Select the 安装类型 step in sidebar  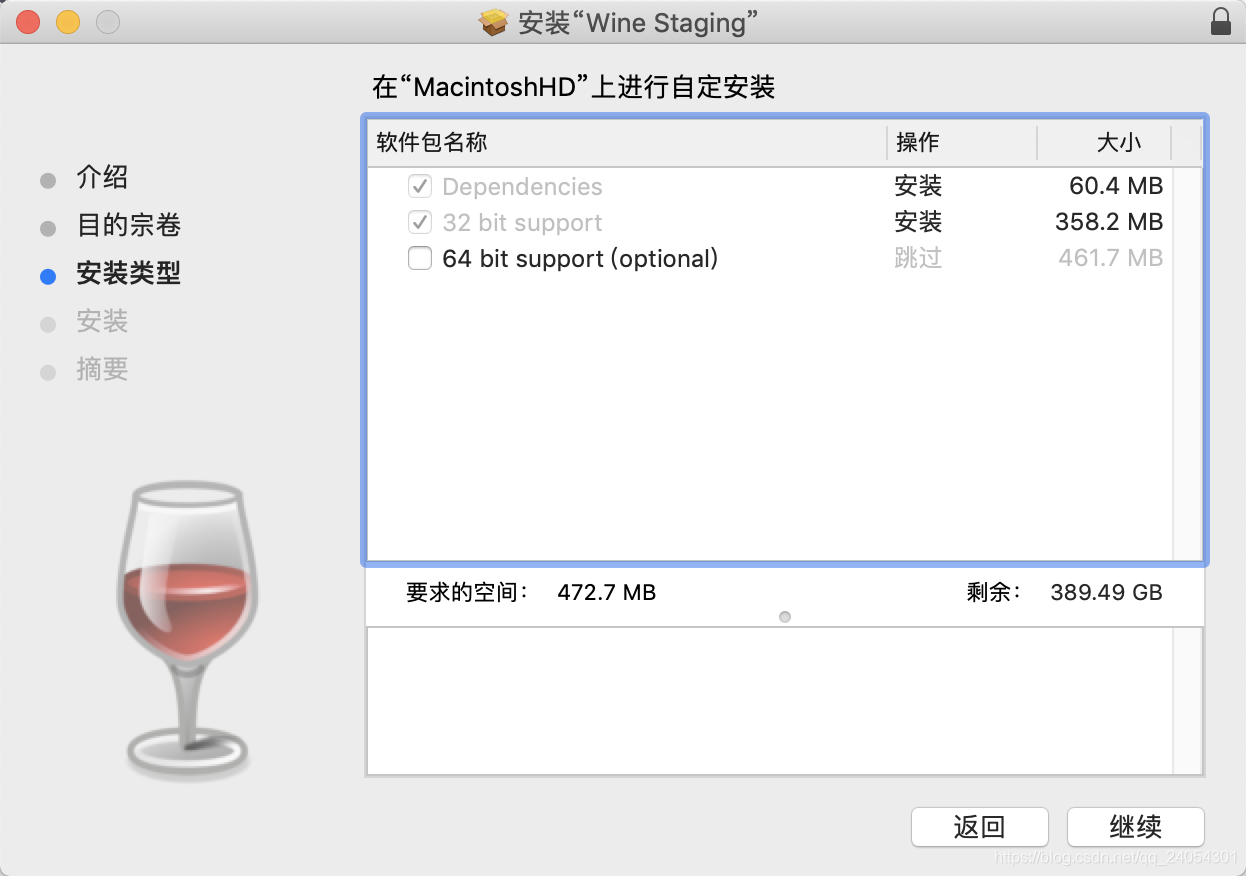tap(128, 274)
